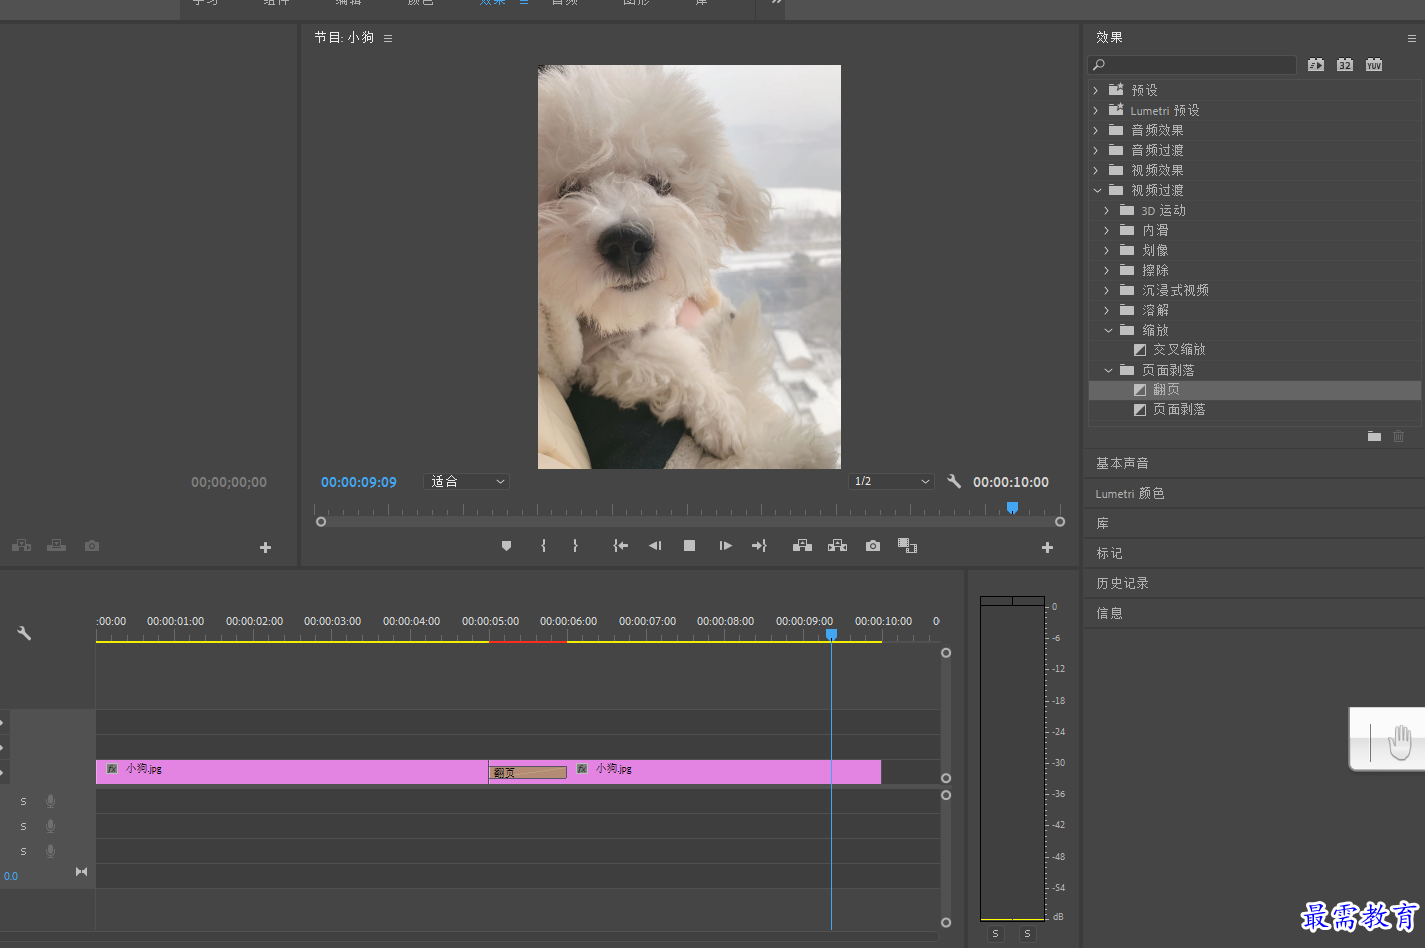Screen dimensions: 1425x948
Task: Filter effects by 32-bit color icon
Action: coord(1345,65)
